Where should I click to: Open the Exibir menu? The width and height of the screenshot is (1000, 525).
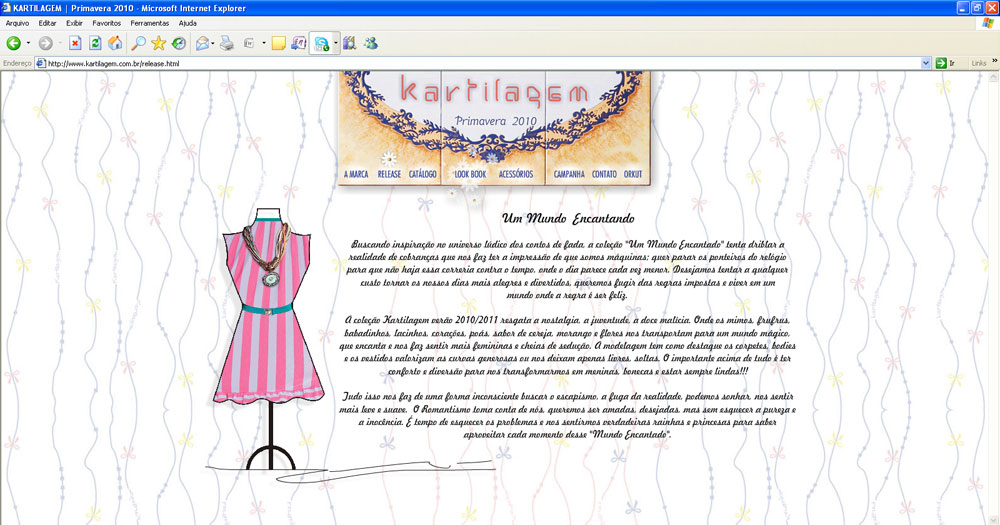75,23
